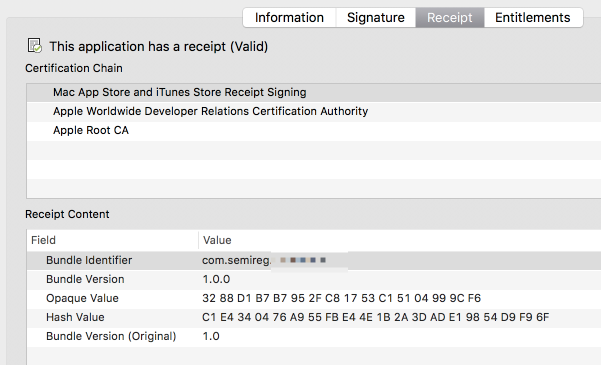Viewport: 601px width, 365px height.
Task: Click the empty row below Apple Root CA
Action: pos(314,150)
